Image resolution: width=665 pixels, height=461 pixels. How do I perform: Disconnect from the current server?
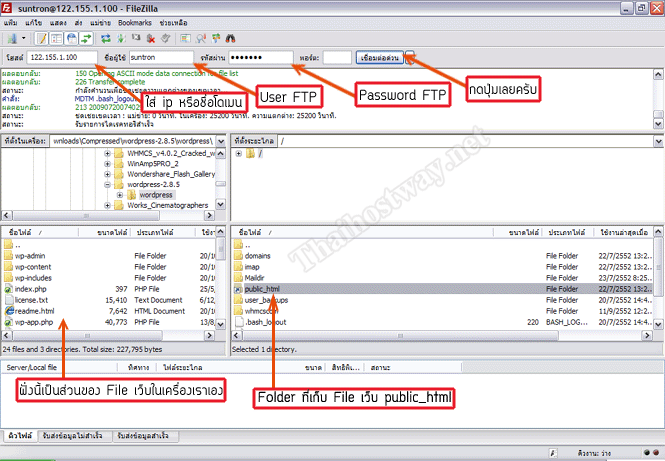click(x=151, y=39)
